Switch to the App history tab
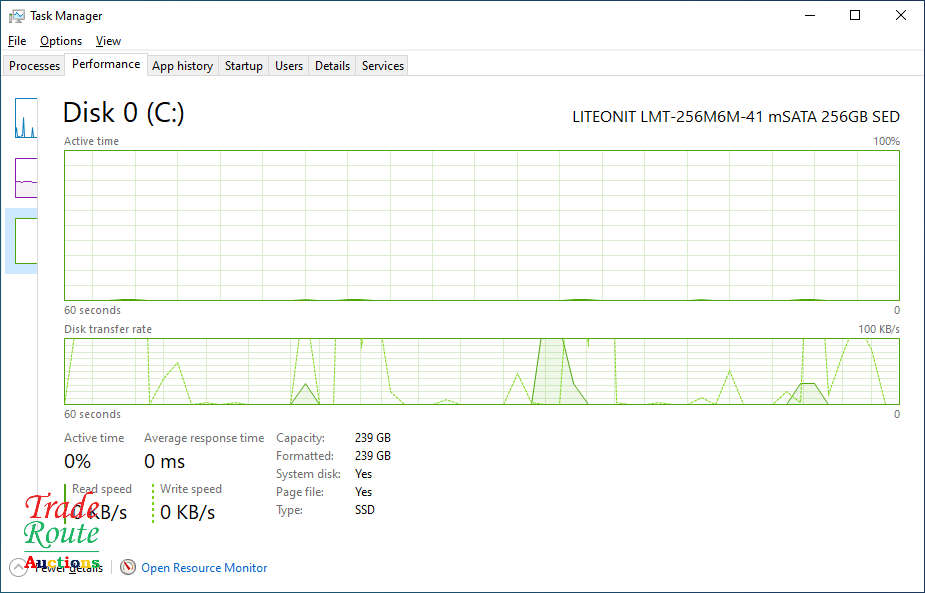 click(182, 66)
